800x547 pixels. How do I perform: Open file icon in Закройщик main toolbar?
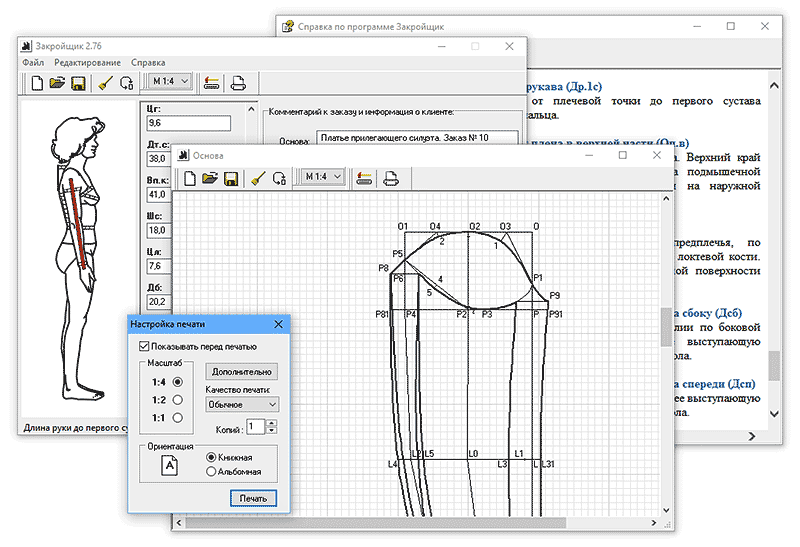(x=57, y=83)
